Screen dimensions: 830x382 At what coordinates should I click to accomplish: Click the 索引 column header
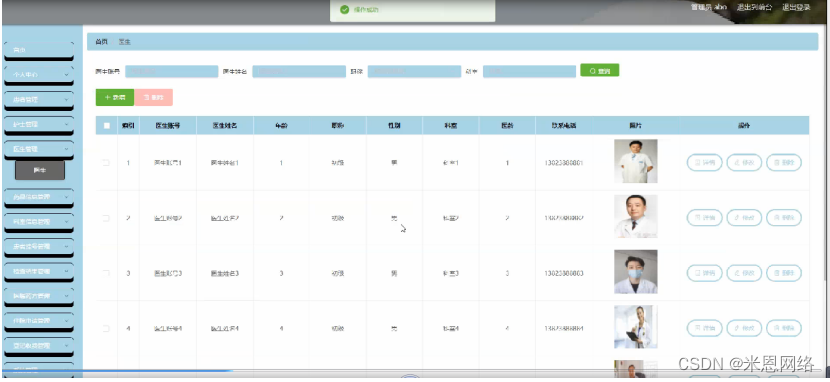128,126
